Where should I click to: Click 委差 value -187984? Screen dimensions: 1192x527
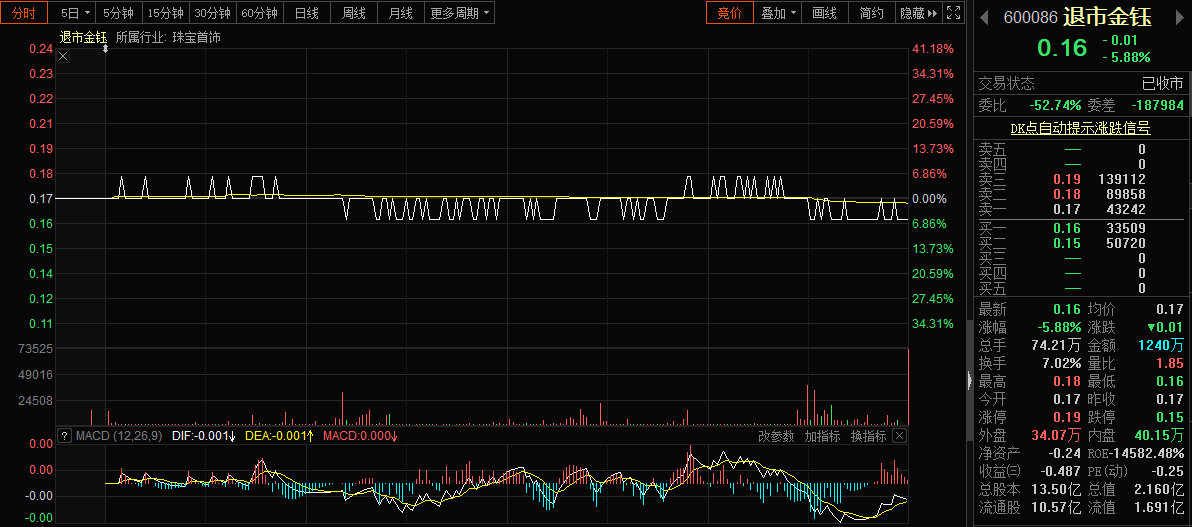[1156, 105]
